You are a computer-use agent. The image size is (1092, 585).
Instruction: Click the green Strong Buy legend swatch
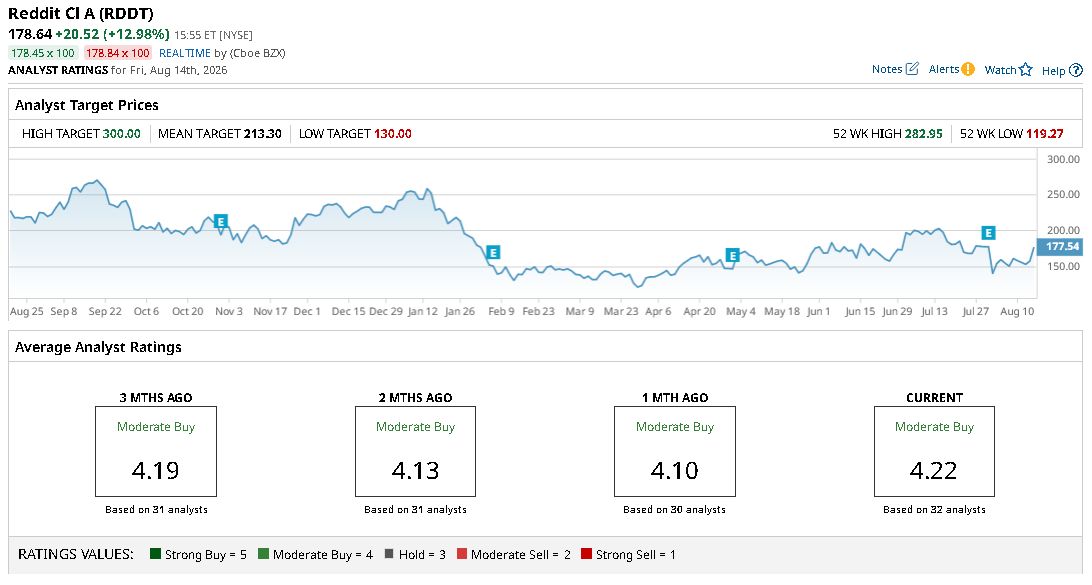pyautogui.click(x=155, y=554)
